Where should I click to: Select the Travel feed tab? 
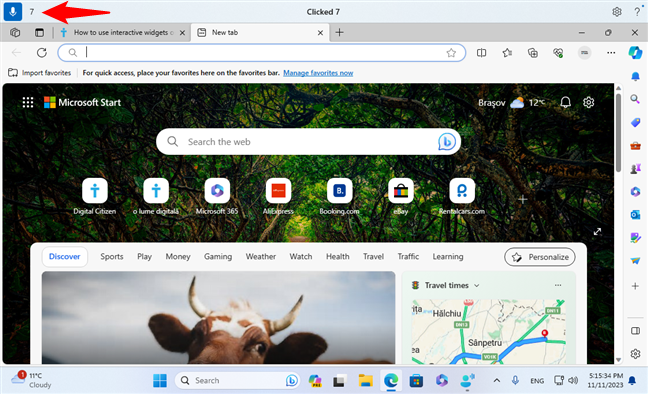pos(373,257)
